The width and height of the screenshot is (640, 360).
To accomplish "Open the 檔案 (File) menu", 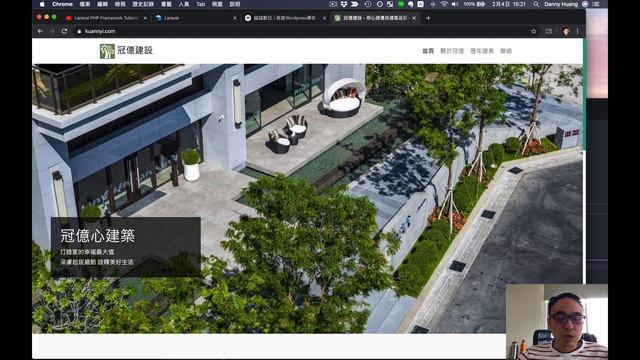I will pos(85,4).
